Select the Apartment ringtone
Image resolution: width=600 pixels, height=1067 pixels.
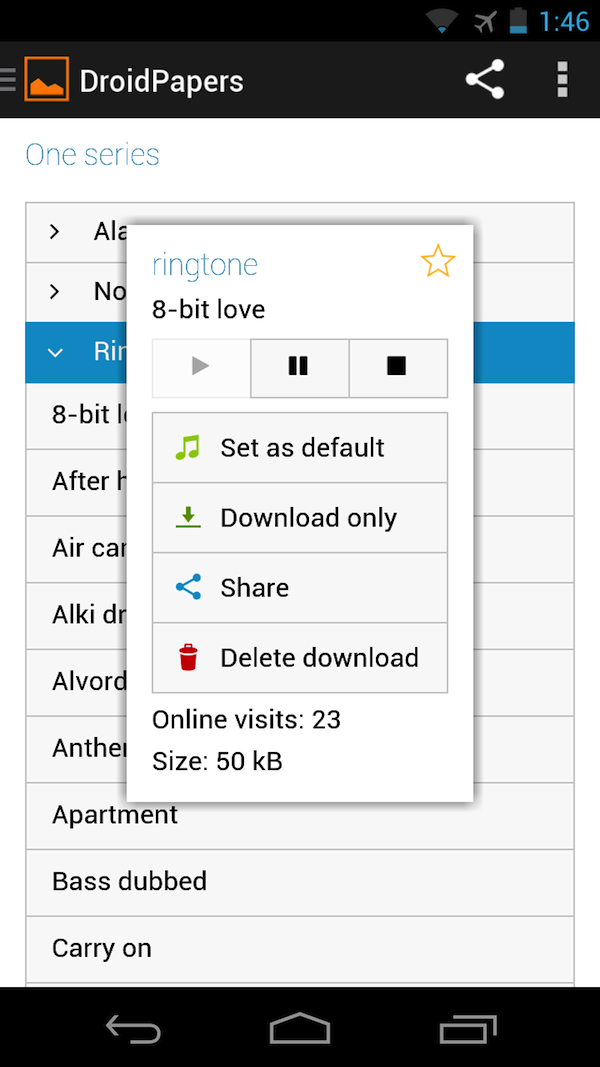115,815
